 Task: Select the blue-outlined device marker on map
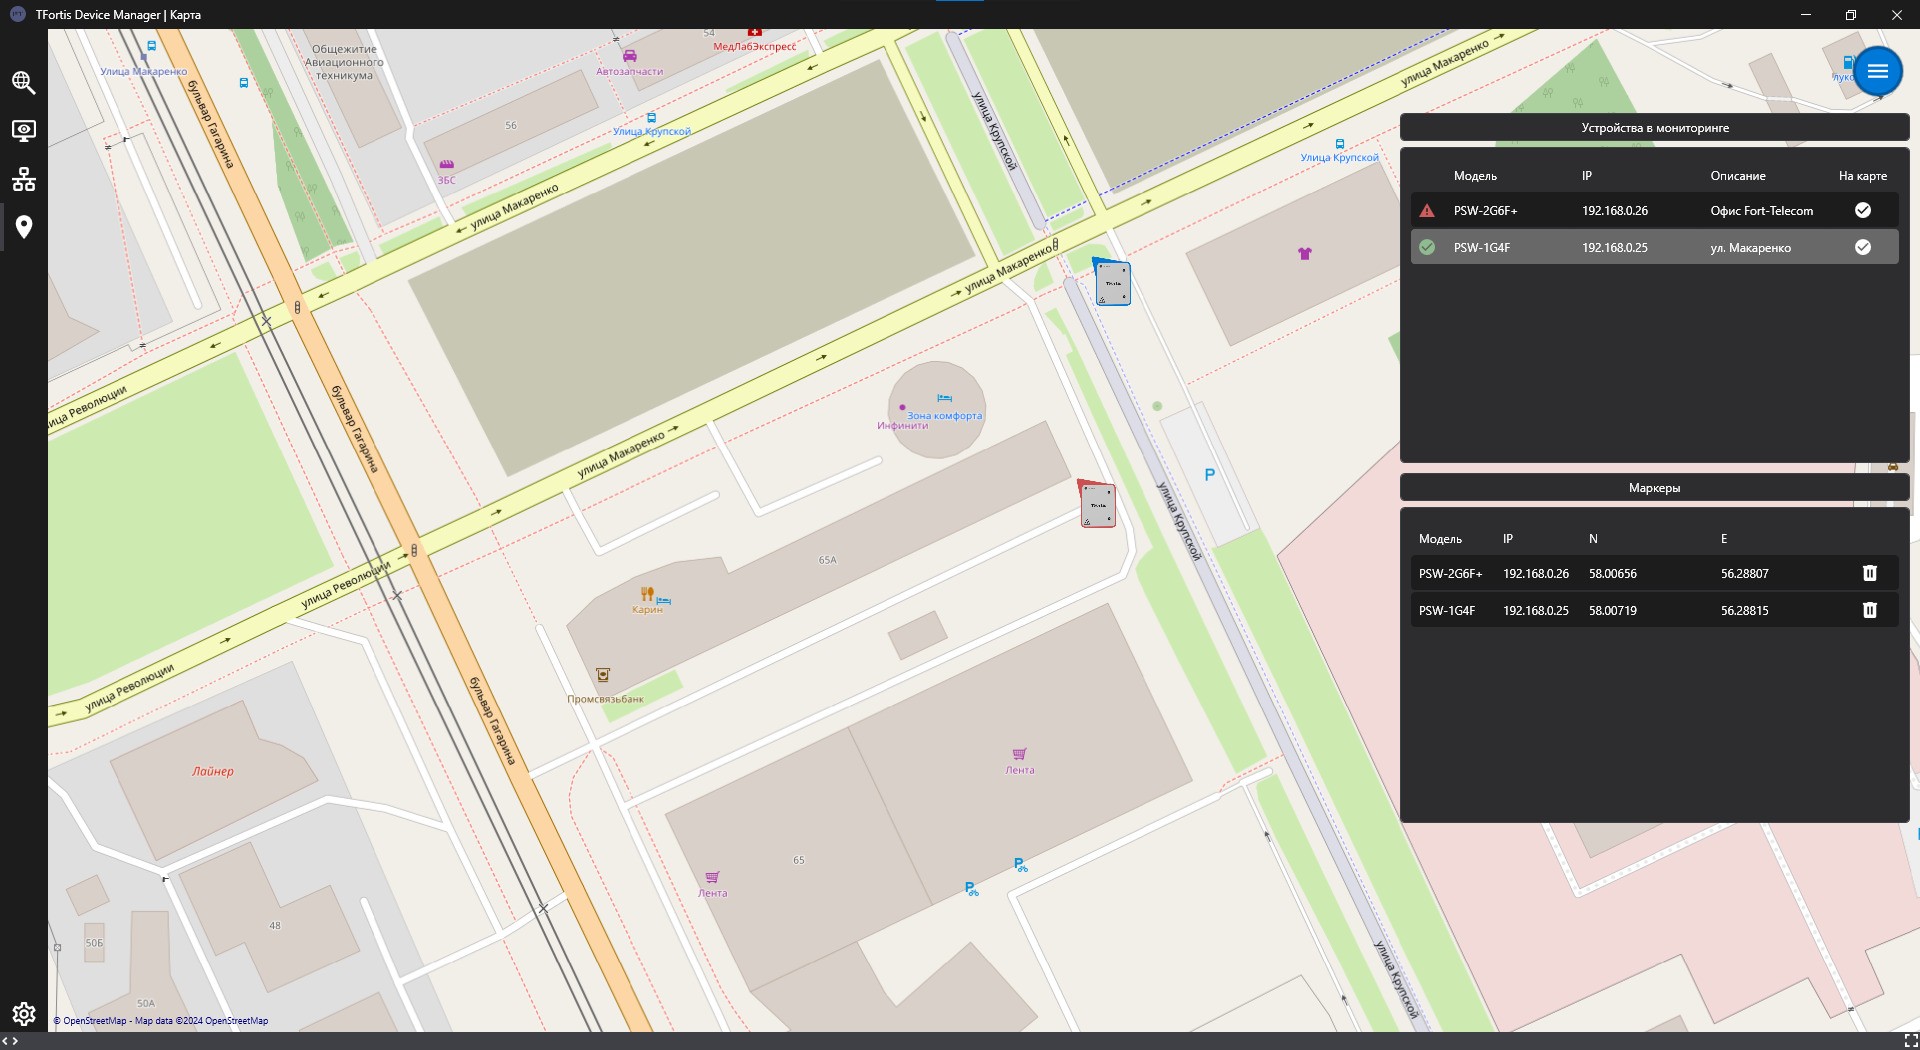(1112, 283)
